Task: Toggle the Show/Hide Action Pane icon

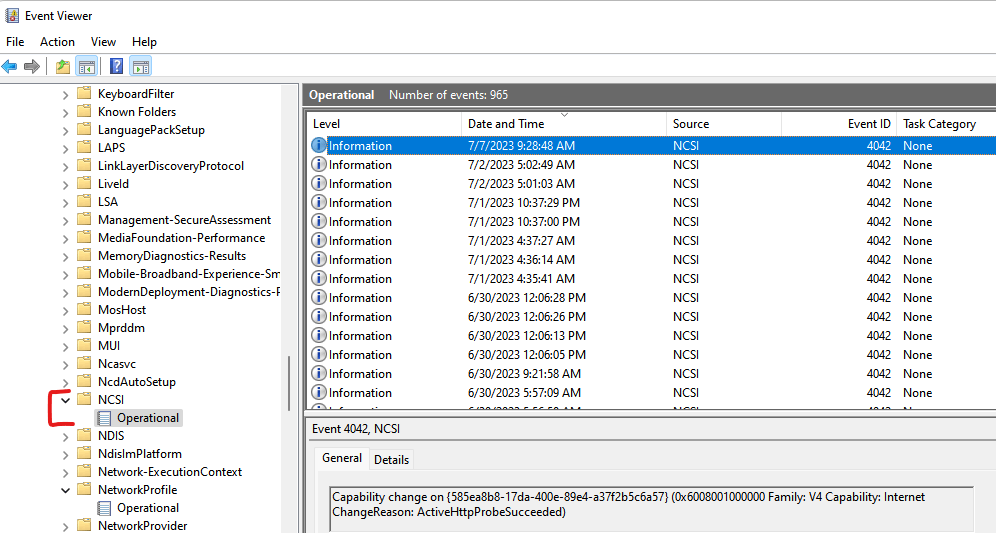Action: coord(140,66)
